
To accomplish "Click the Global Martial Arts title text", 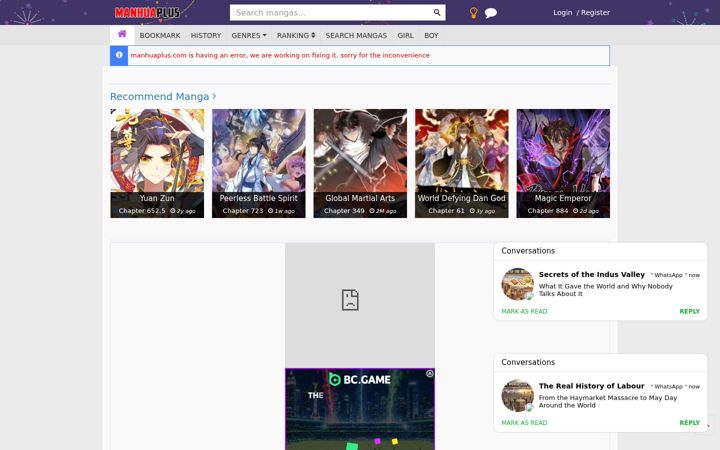I will 360,198.
